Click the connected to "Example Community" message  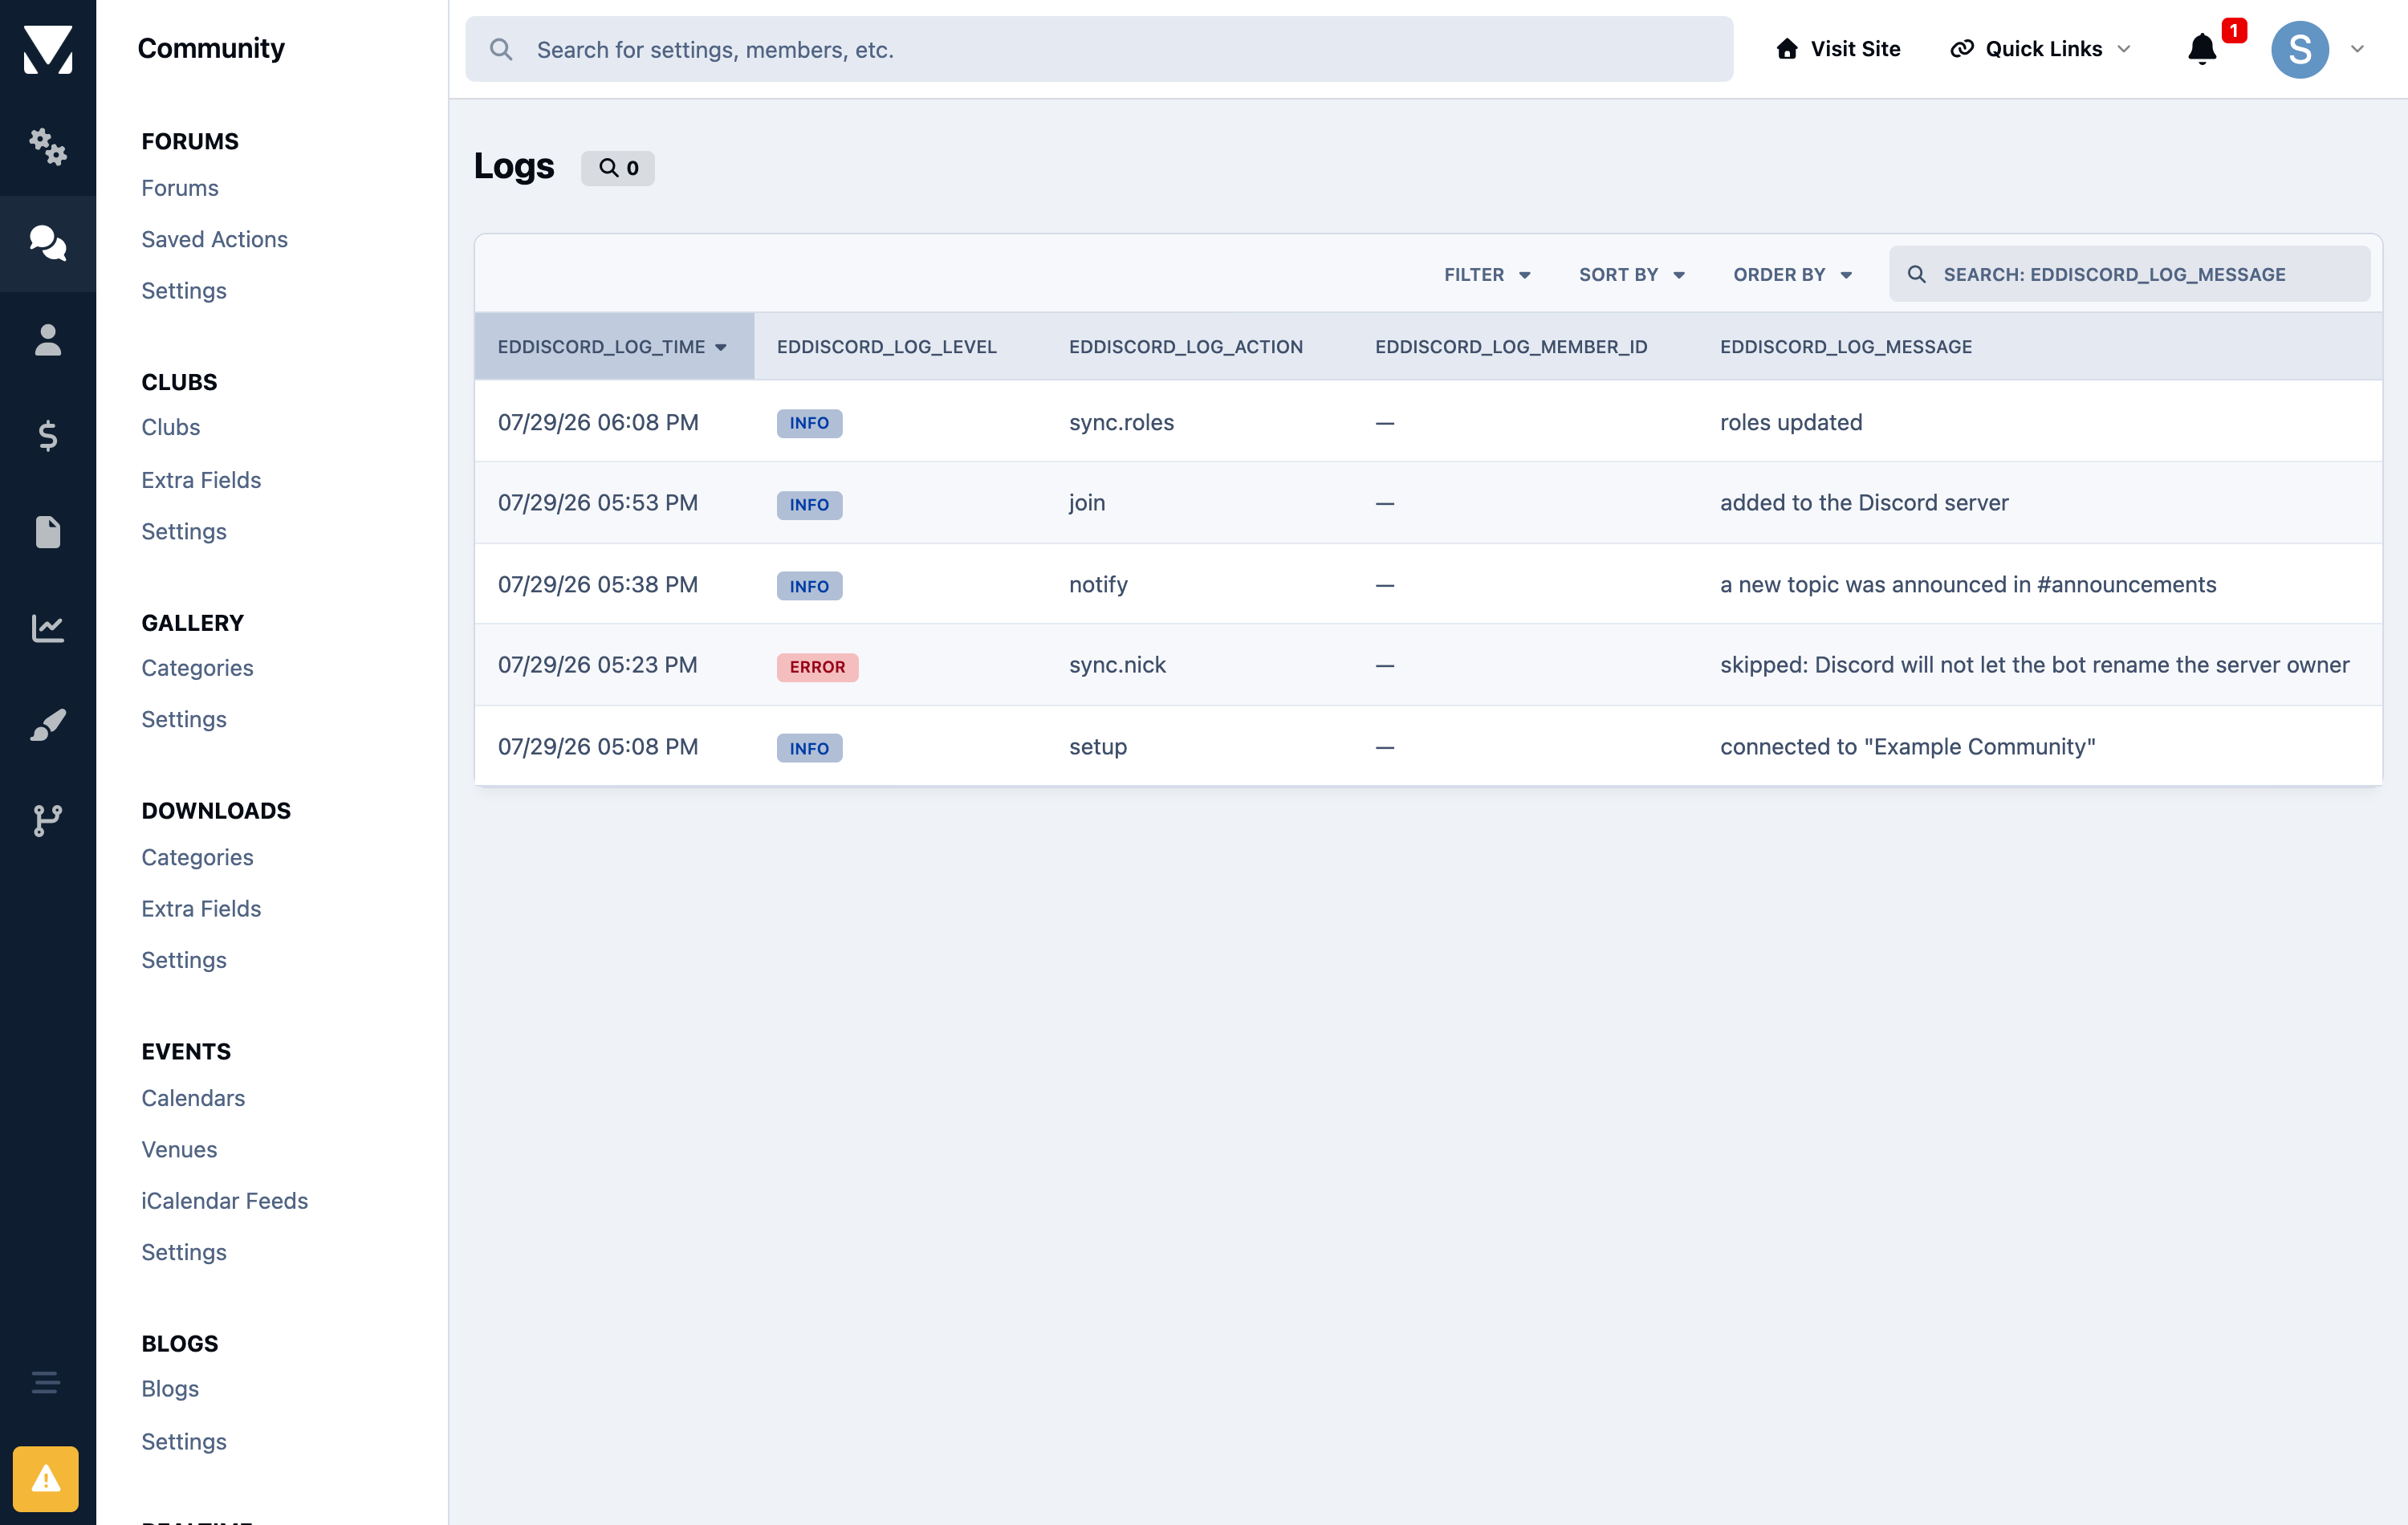click(x=1907, y=747)
